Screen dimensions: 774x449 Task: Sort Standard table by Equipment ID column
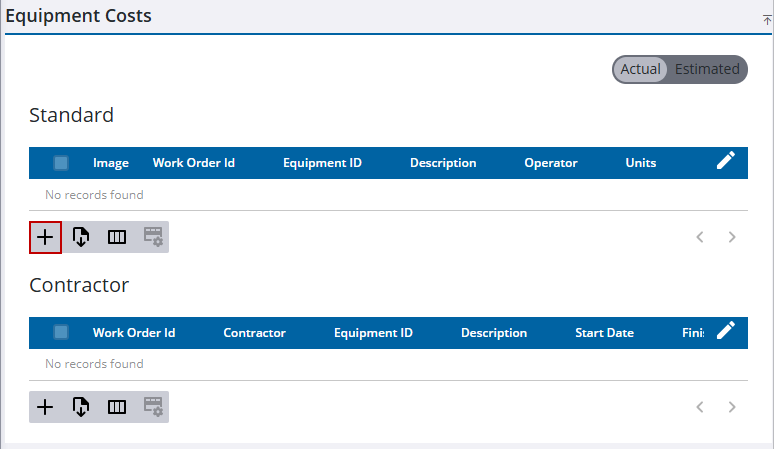click(x=322, y=163)
